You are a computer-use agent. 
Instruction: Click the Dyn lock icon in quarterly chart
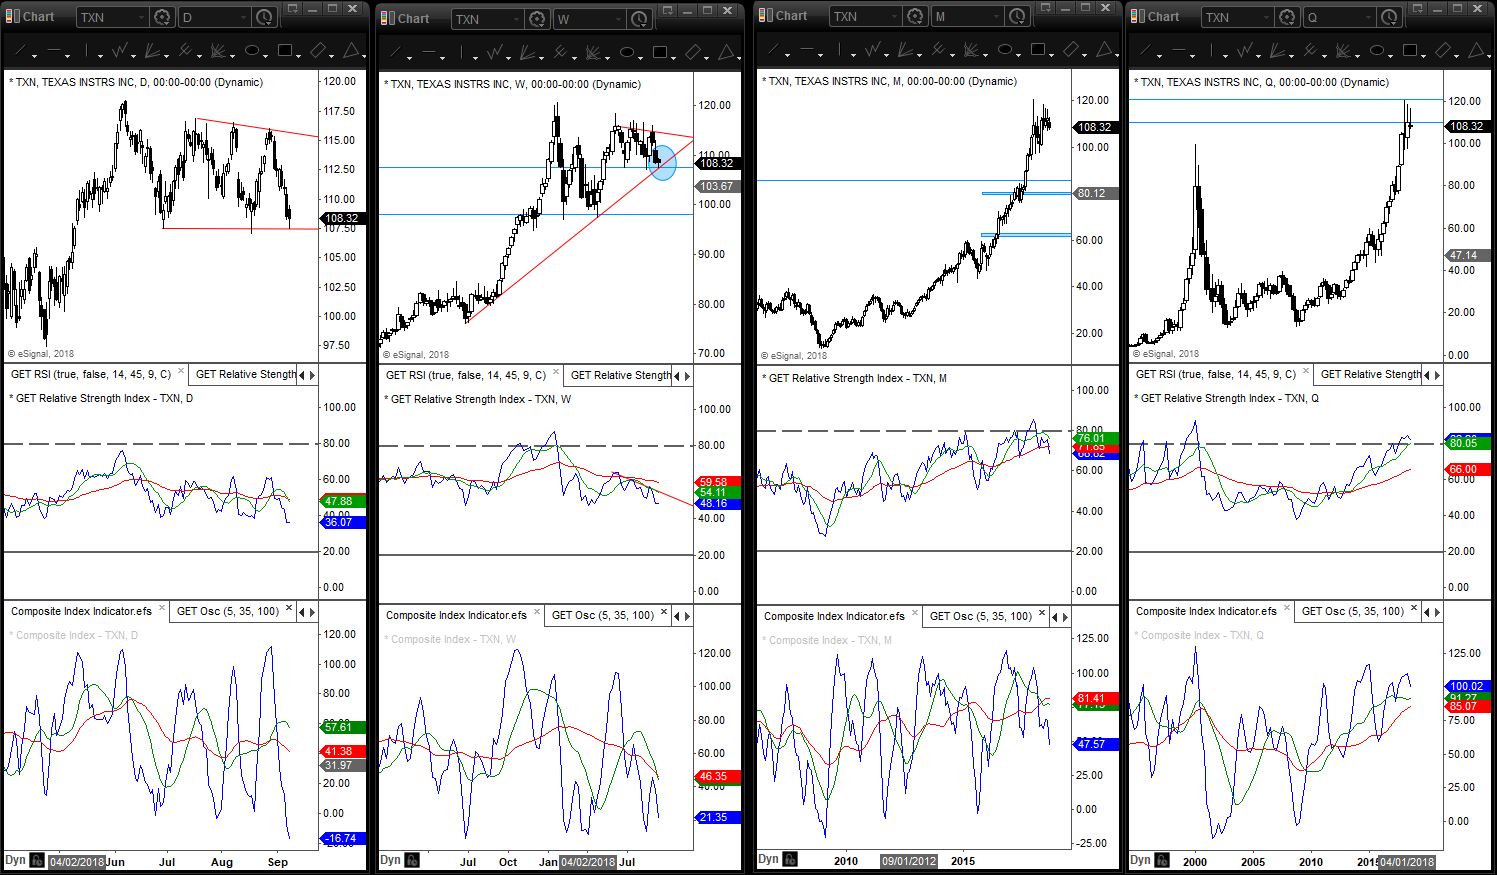[x=1162, y=860]
